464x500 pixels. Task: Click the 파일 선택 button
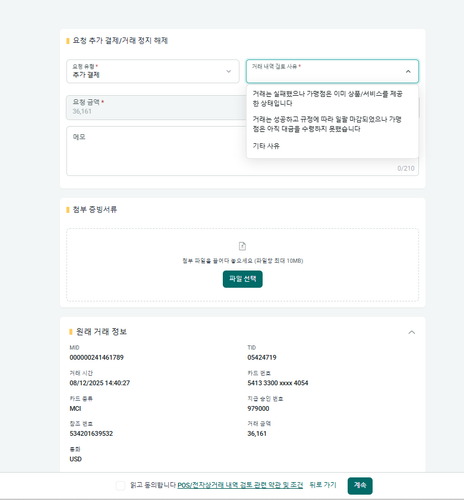(x=242, y=279)
